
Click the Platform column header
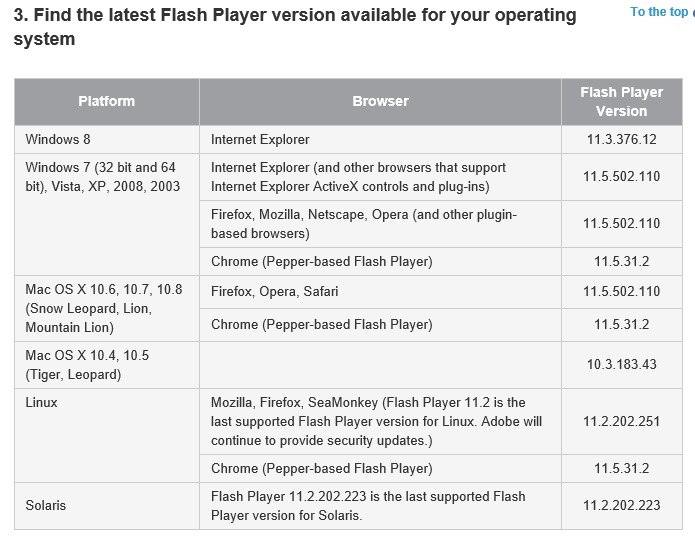pyautogui.click(x=107, y=102)
